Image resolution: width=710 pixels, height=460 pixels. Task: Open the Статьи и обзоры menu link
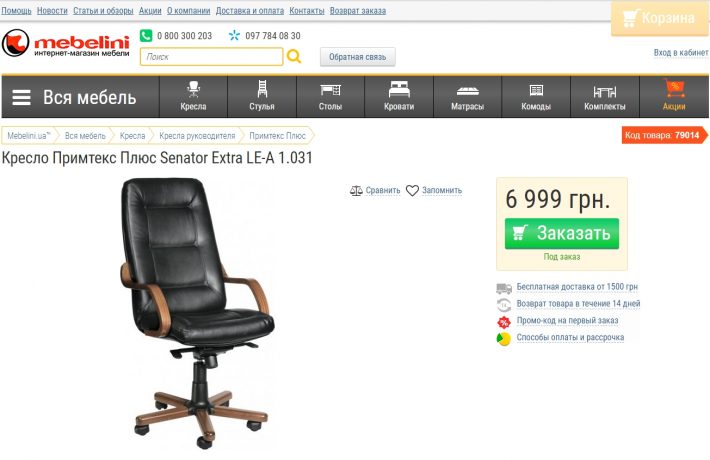pyautogui.click(x=103, y=10)
